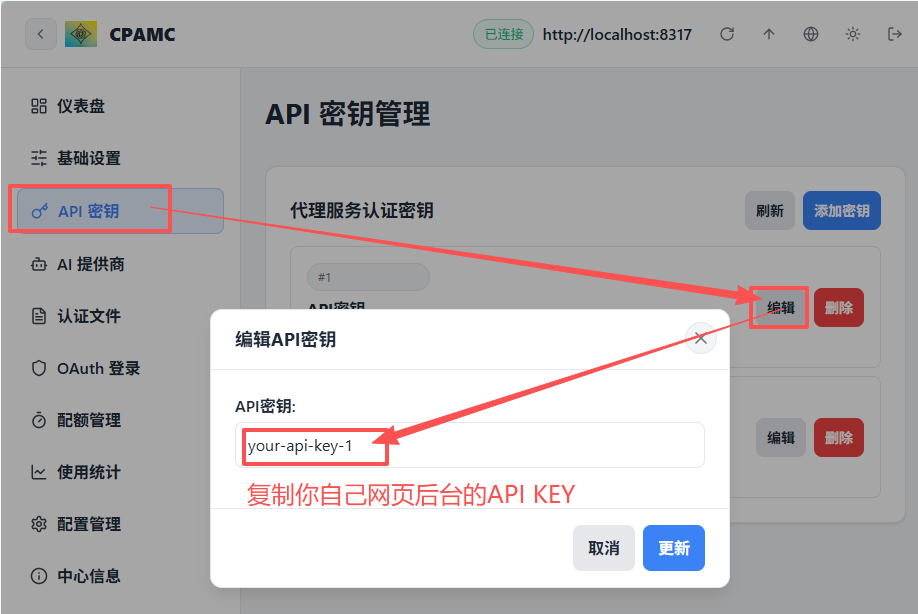Click the API密钥 input field
The image size is (918, 614).
pos(470,445)
